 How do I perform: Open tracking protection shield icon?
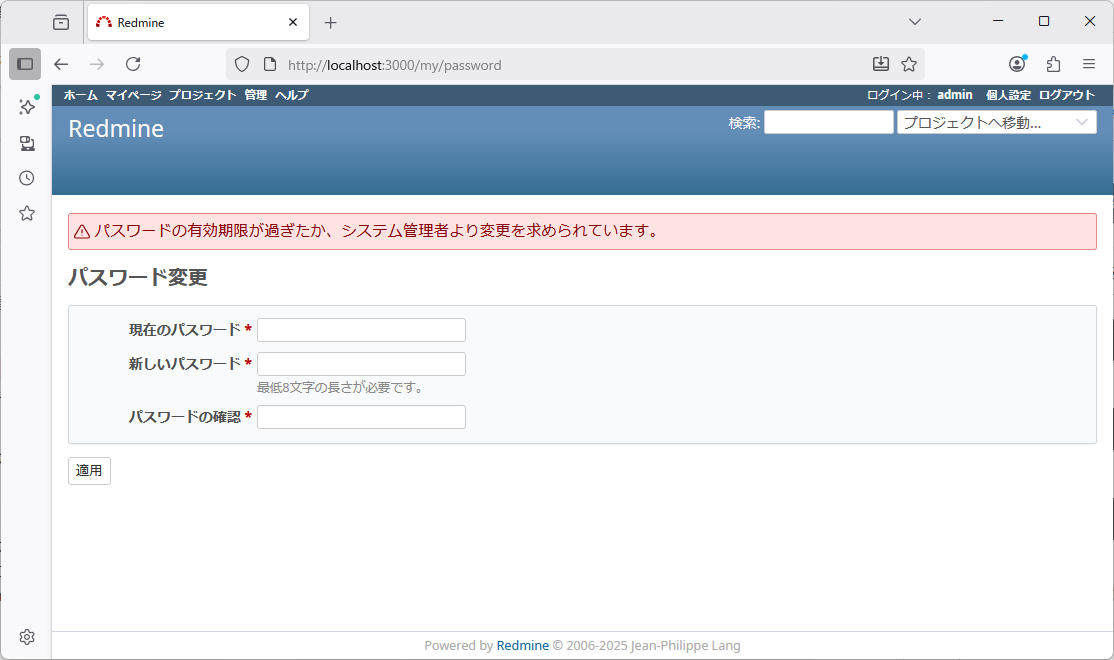tap(242, 65)
